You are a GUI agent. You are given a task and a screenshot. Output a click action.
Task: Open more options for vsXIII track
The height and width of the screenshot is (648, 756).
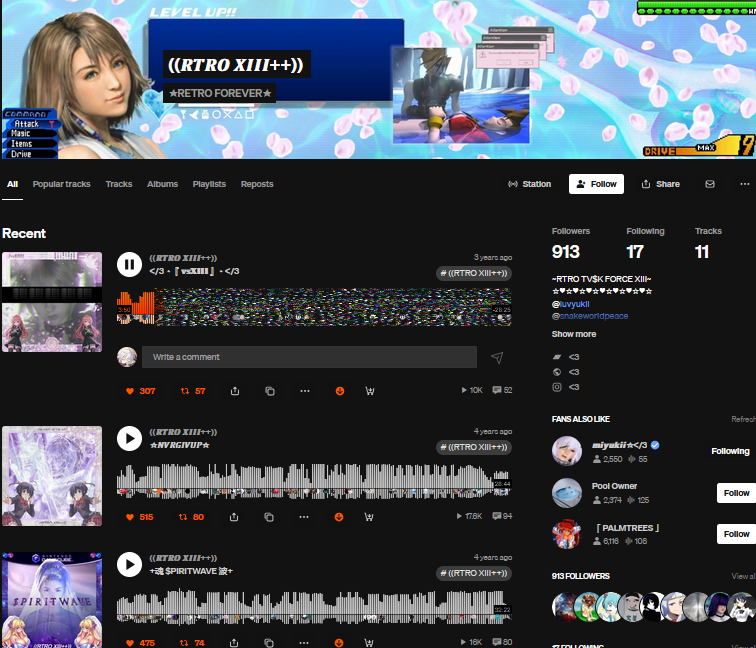(x=305, y=391)
